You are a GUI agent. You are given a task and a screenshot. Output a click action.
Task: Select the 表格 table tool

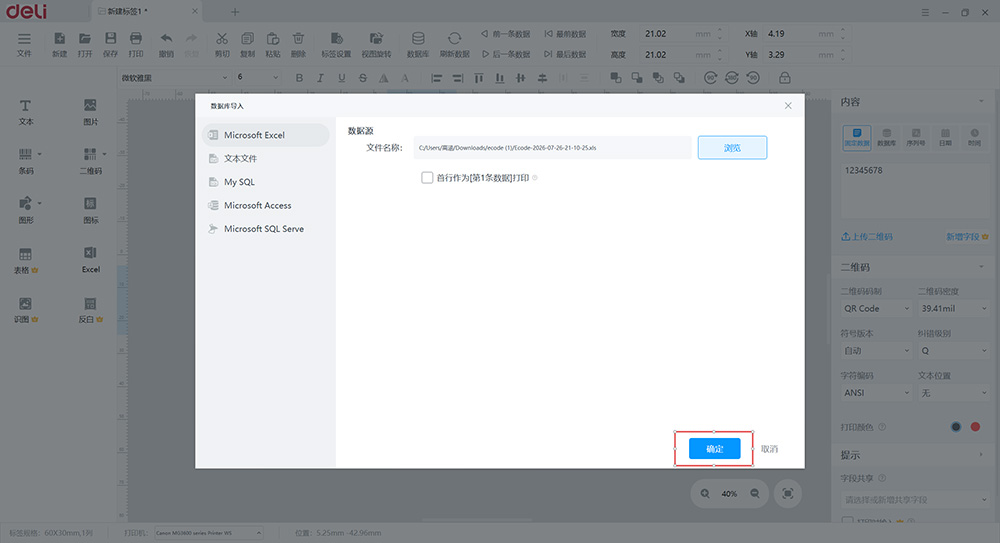26,260
